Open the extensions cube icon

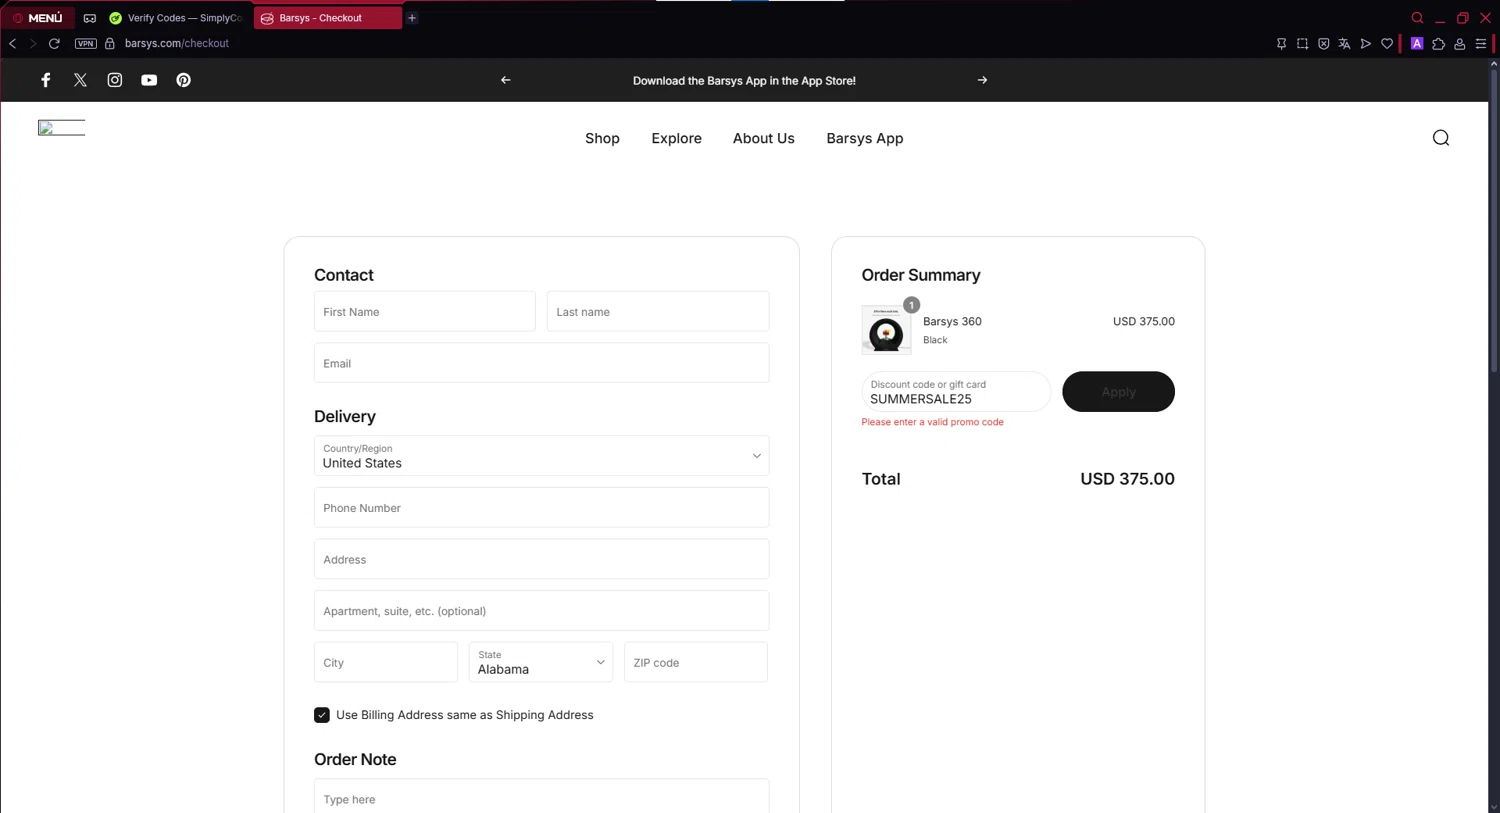click(1438, 44)
